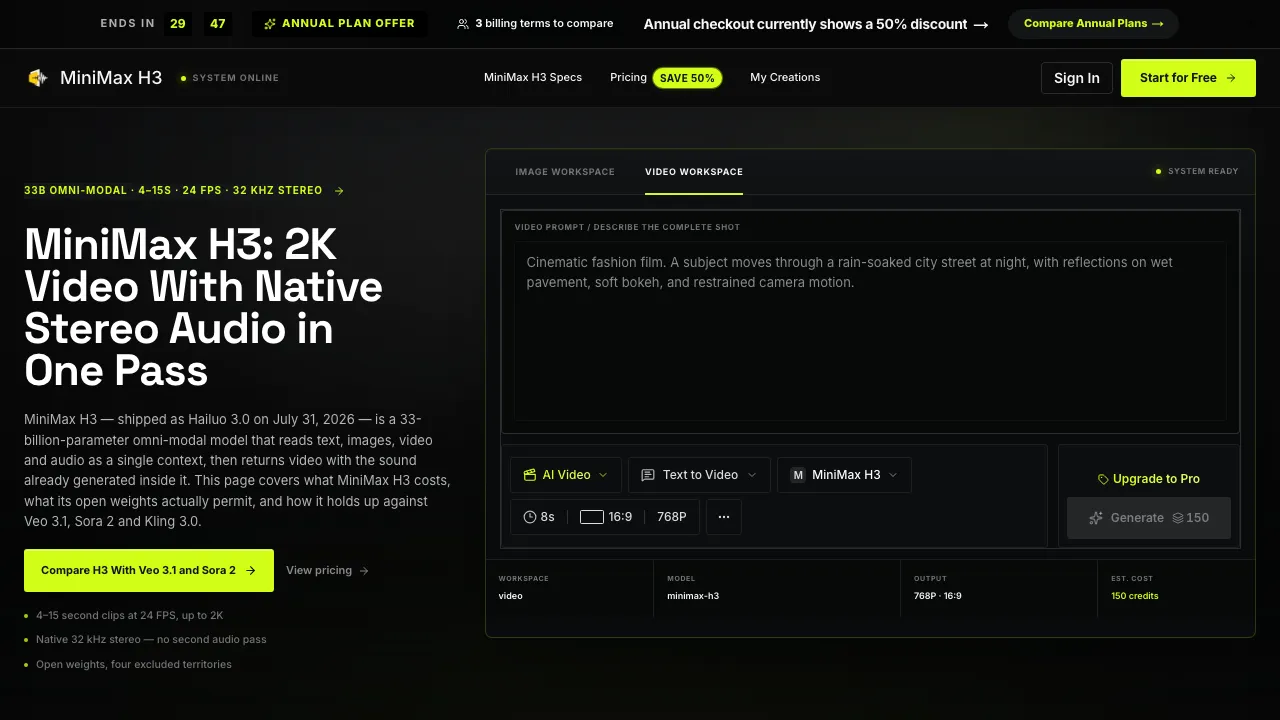Viewport: 1280px width, 720px height.
Task: Select the 768P resolution setting
Action: (x=672, y=517)
